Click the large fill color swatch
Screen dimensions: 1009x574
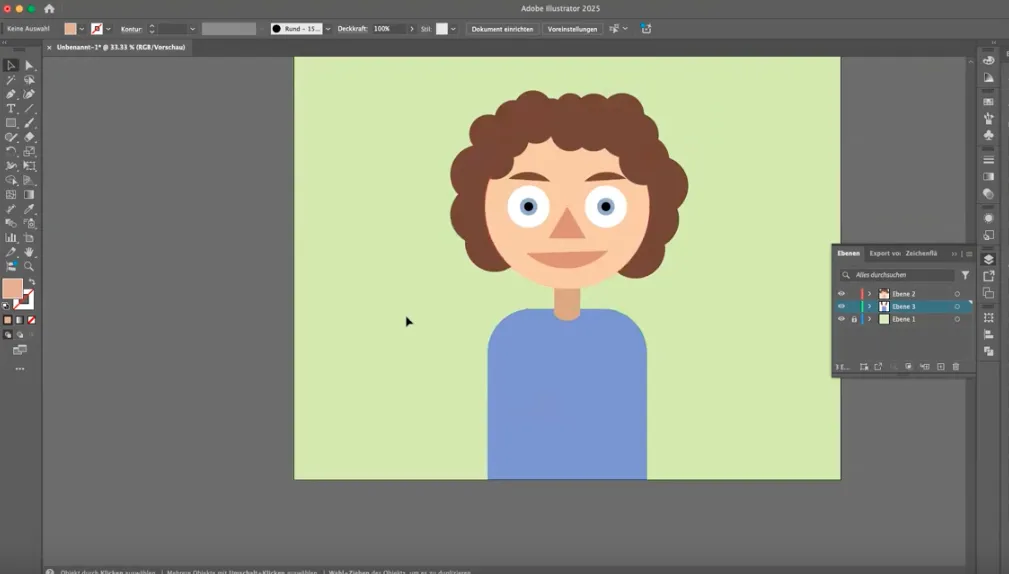coord(12,288)
